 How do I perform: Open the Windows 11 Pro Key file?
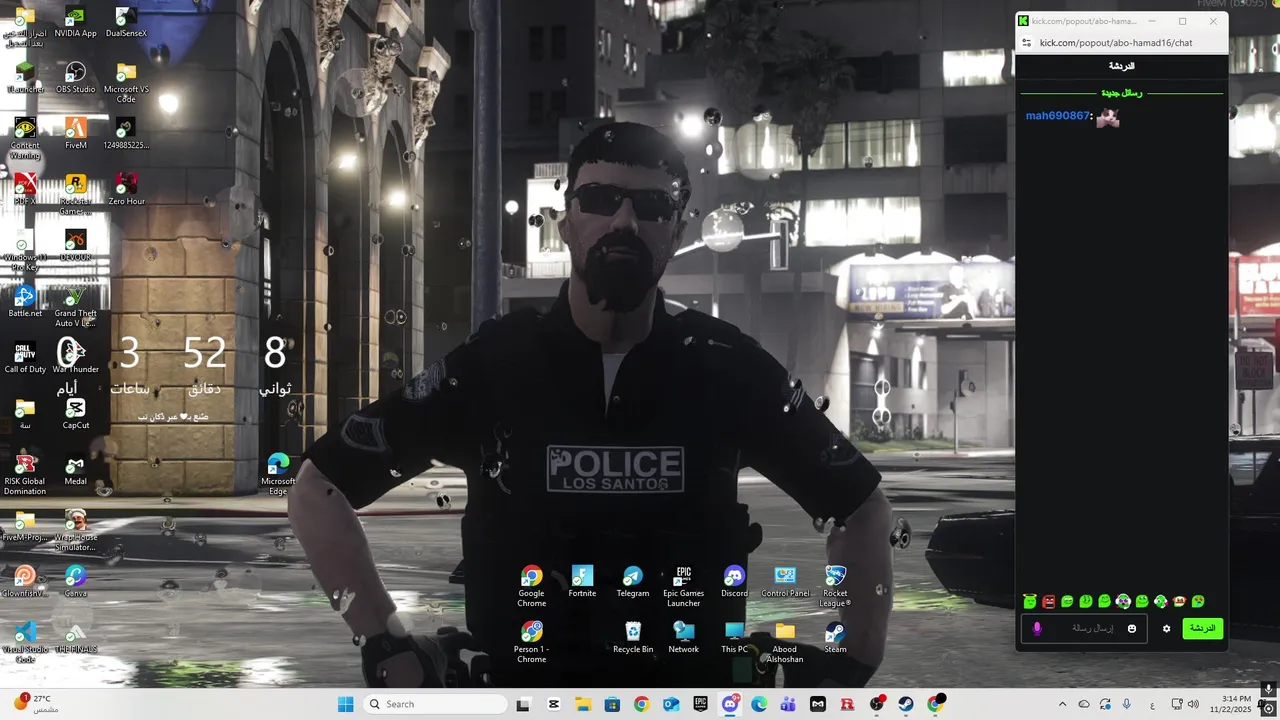coord(25,251)
